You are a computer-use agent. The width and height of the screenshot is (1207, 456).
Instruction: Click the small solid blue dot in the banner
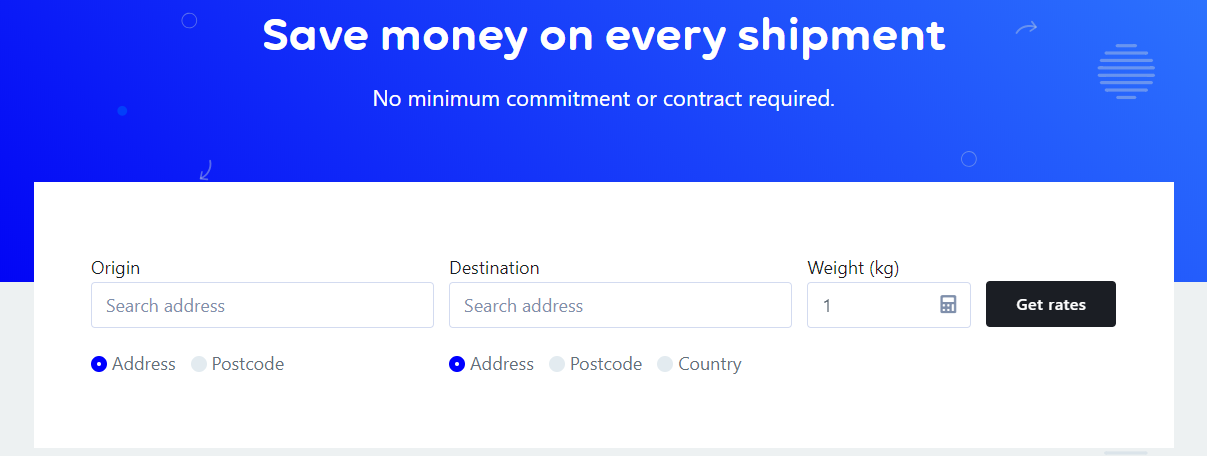[x=122, y=111]
